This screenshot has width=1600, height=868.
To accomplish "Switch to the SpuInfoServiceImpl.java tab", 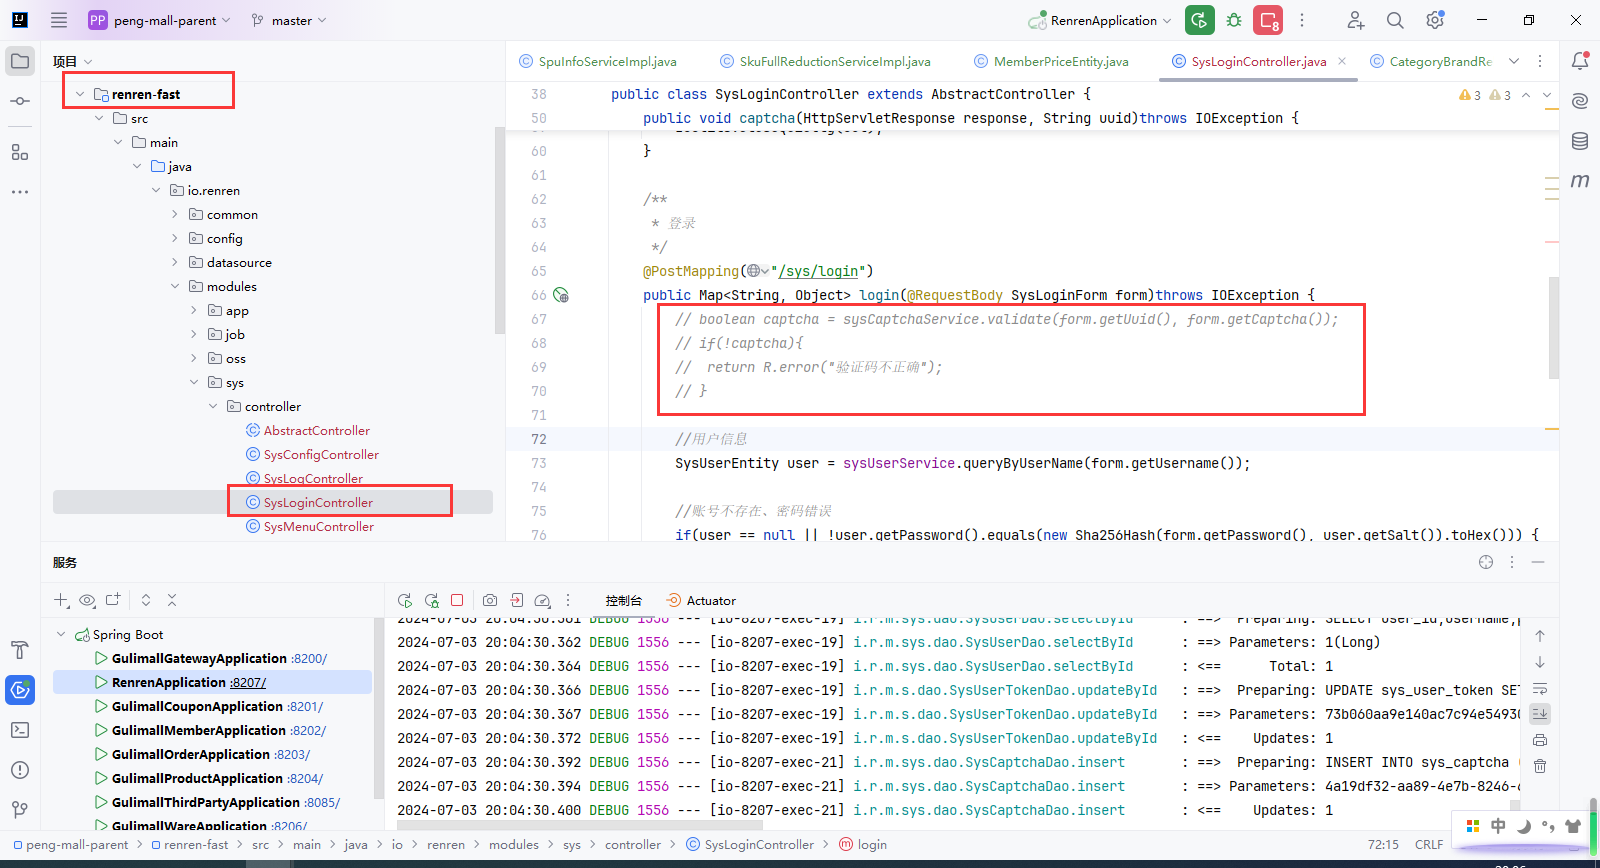I will pyautogui.click(x=598, y=61).
